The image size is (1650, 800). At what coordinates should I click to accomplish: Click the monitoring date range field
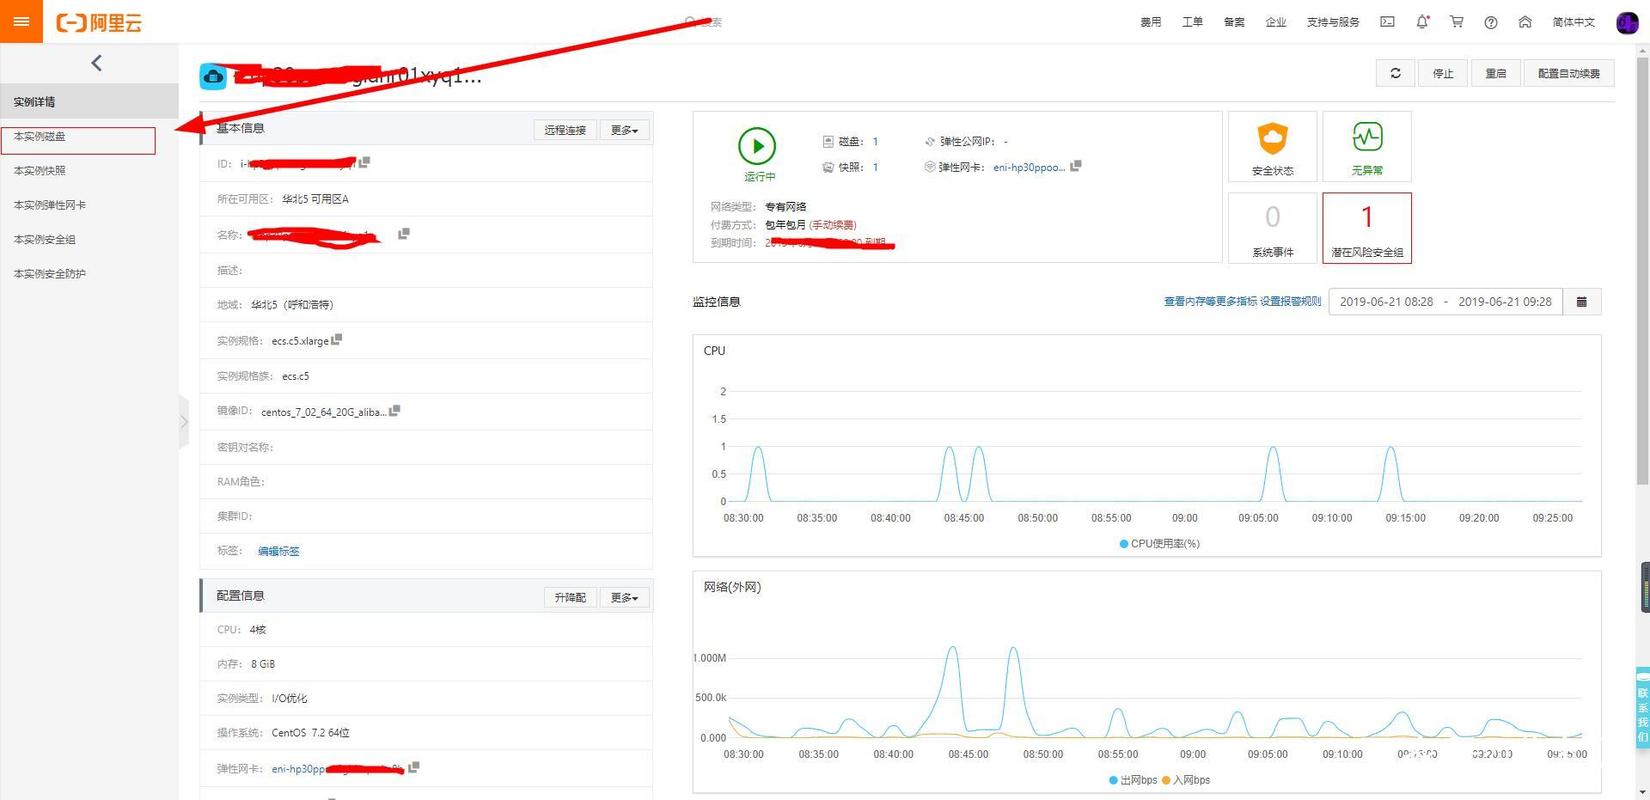pyautogui.click(x=1445, y=302)
